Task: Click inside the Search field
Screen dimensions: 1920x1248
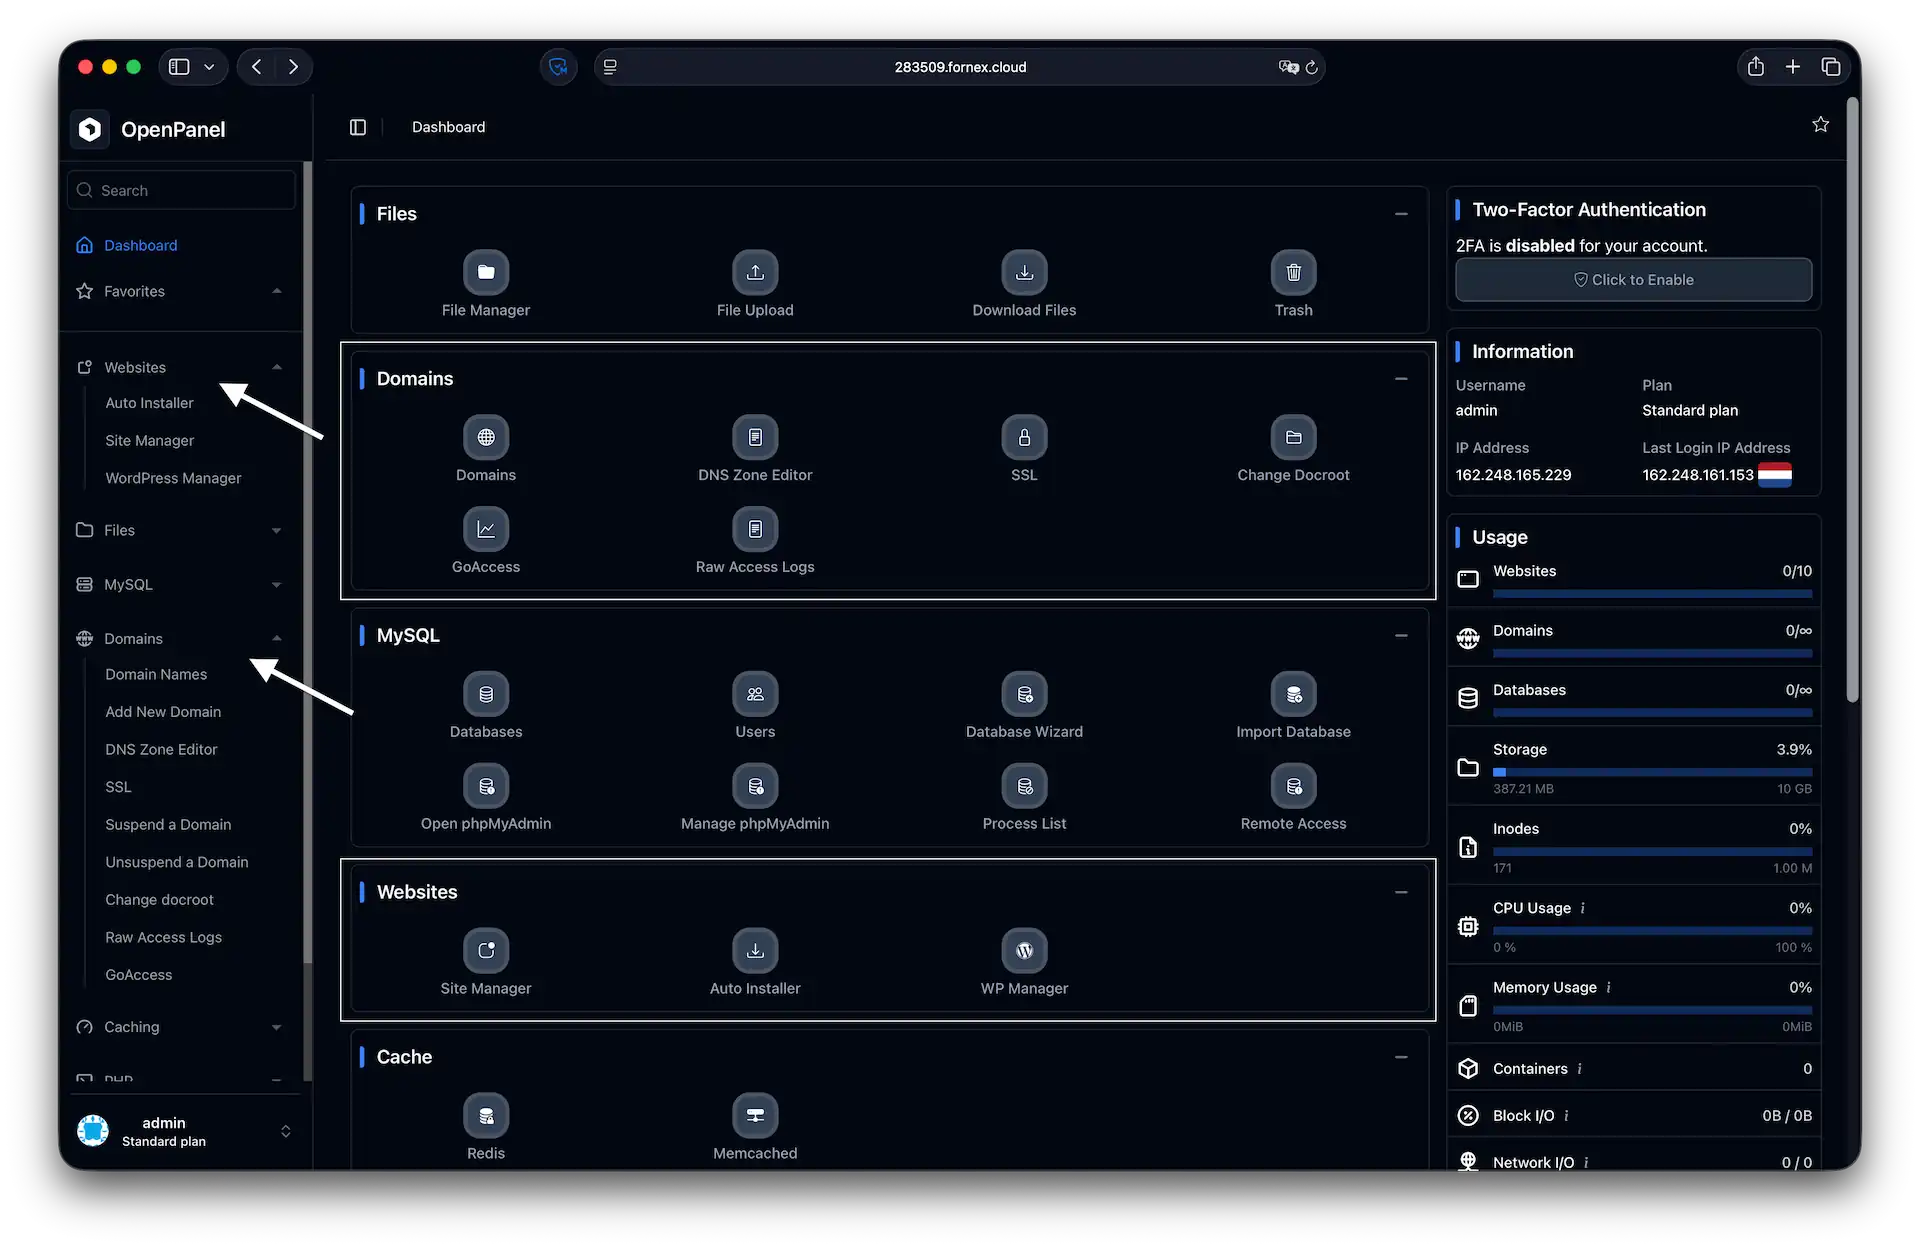Action: 181,190
